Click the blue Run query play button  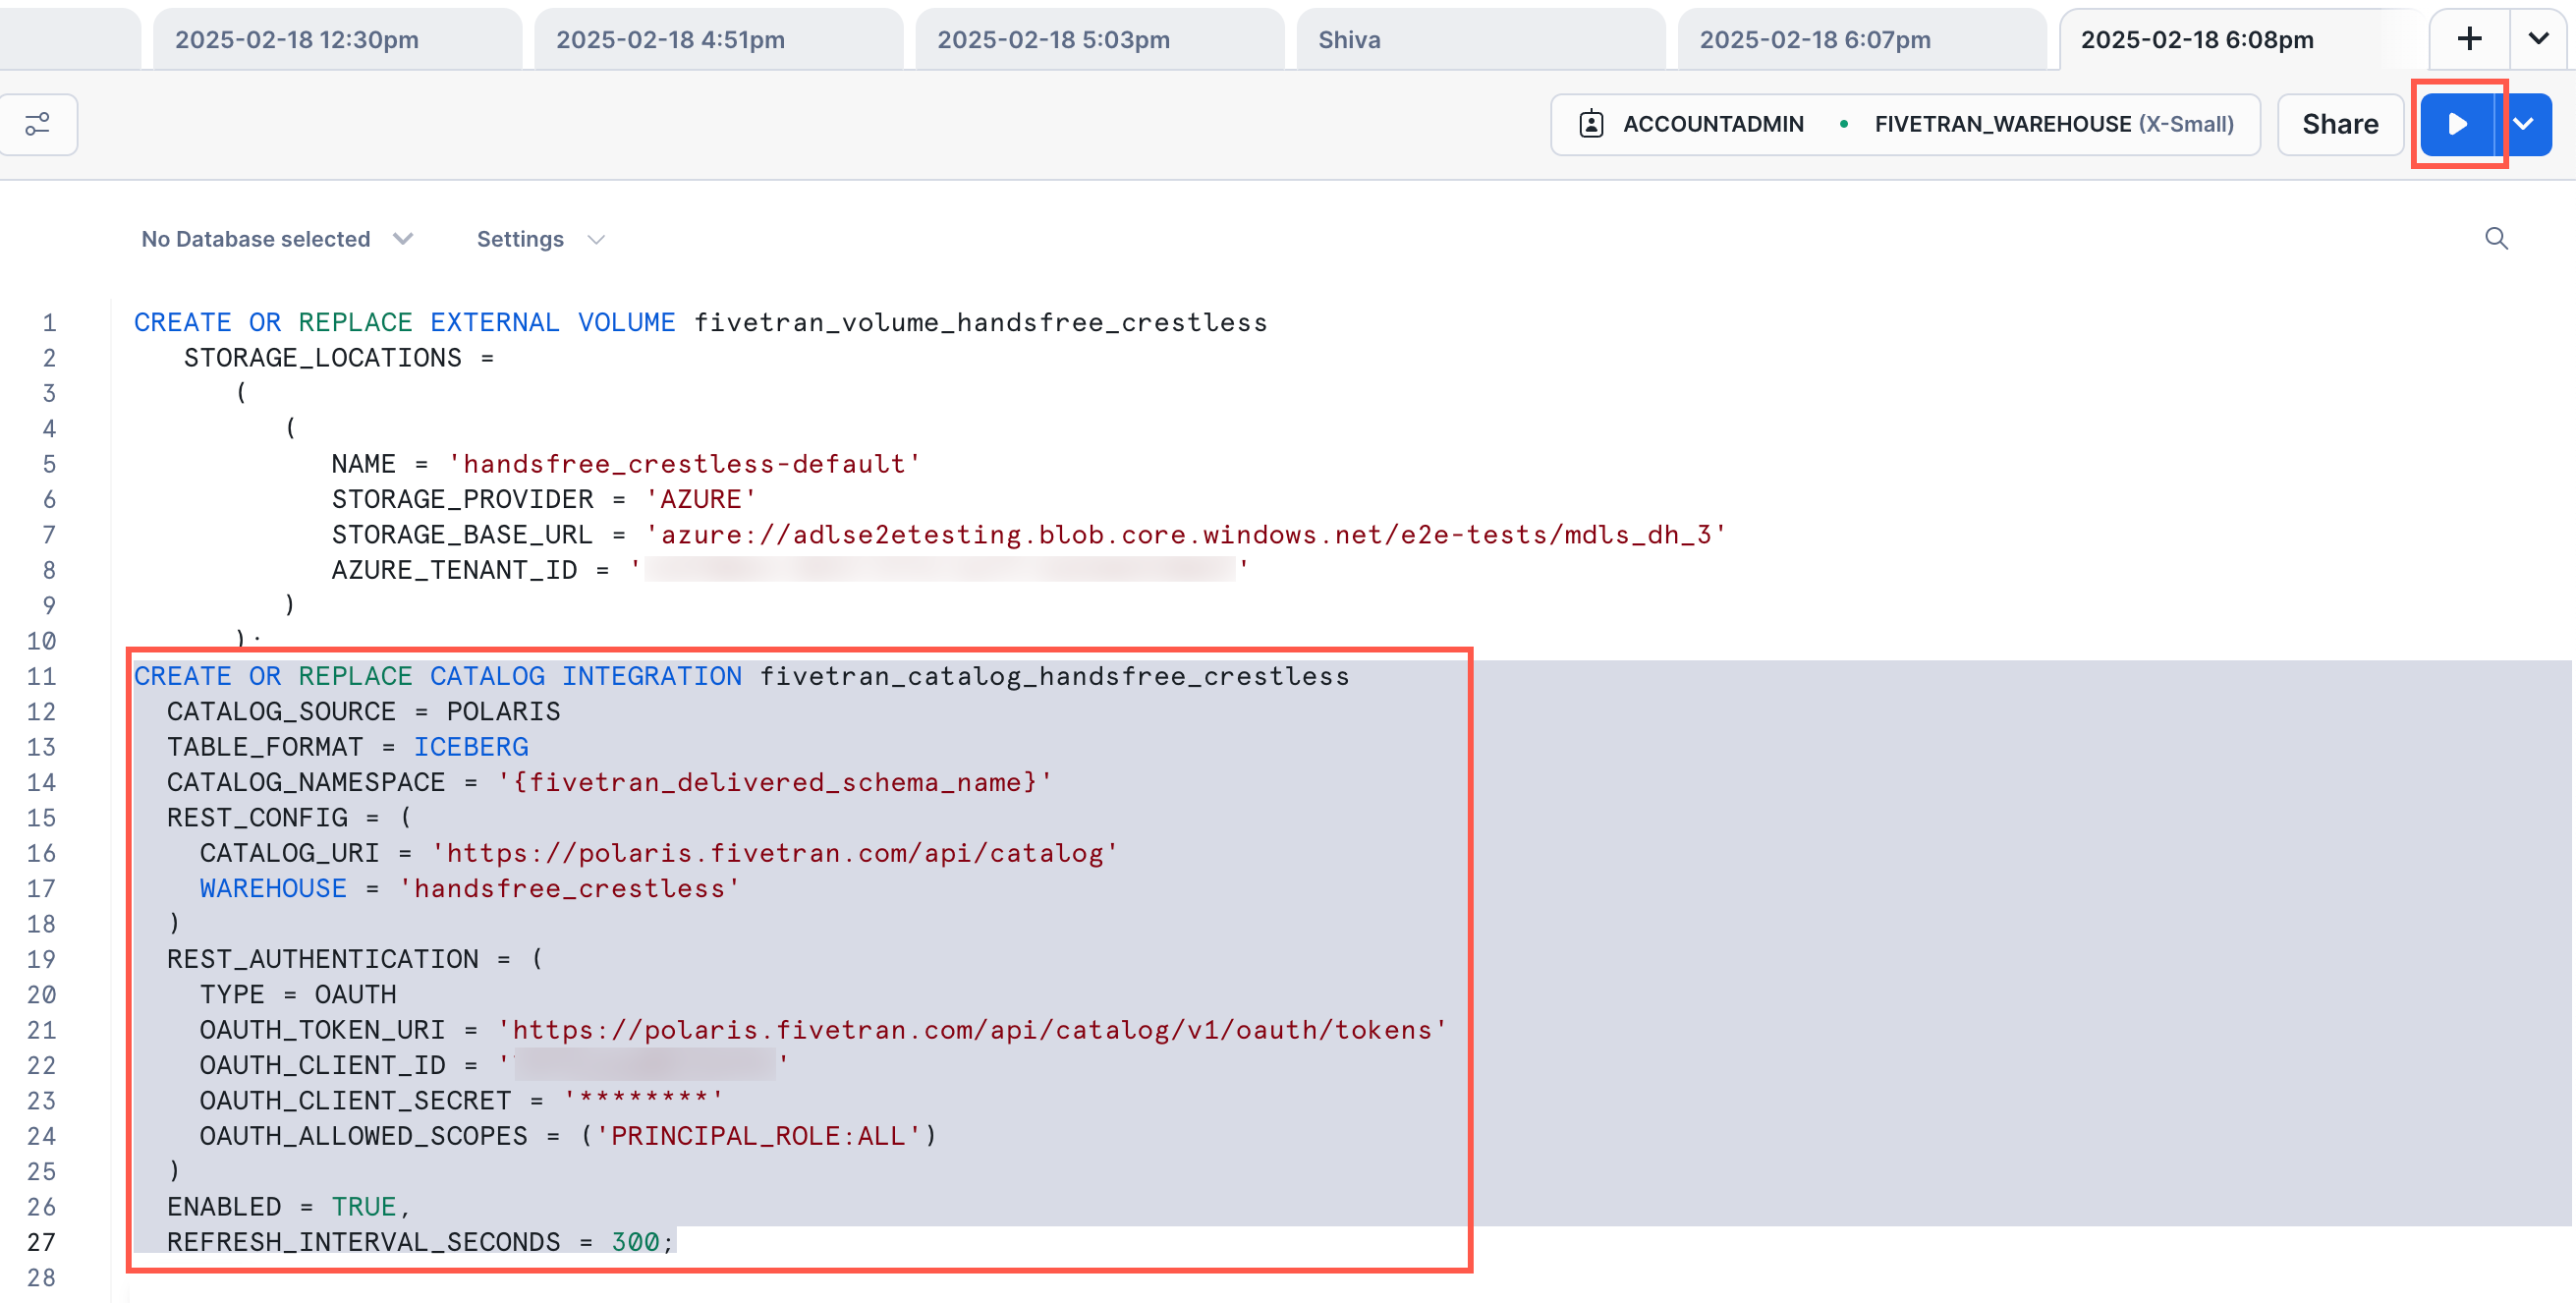[x=2458, y=124]
